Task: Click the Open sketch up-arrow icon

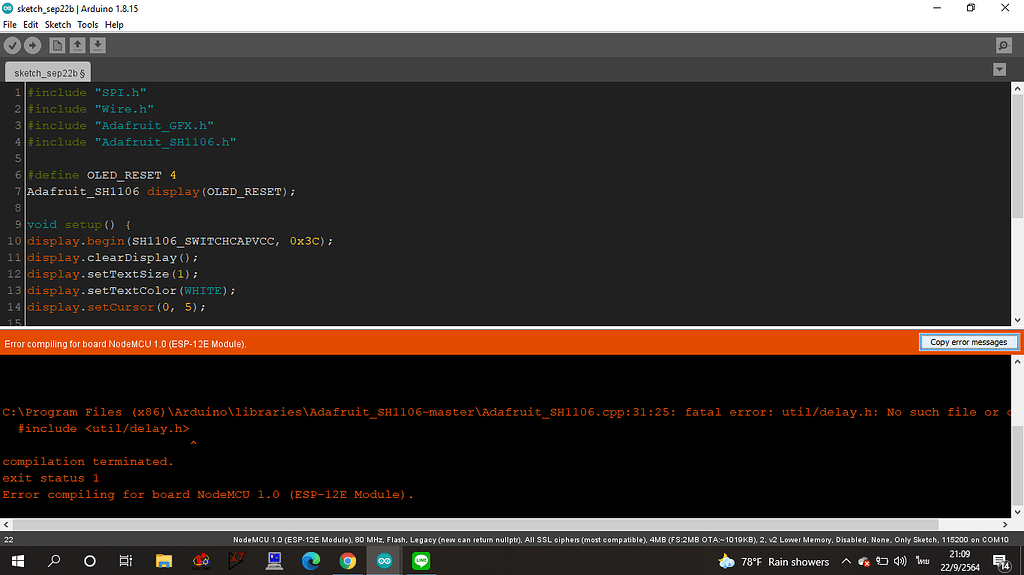Action: click(x=77, y=45)
